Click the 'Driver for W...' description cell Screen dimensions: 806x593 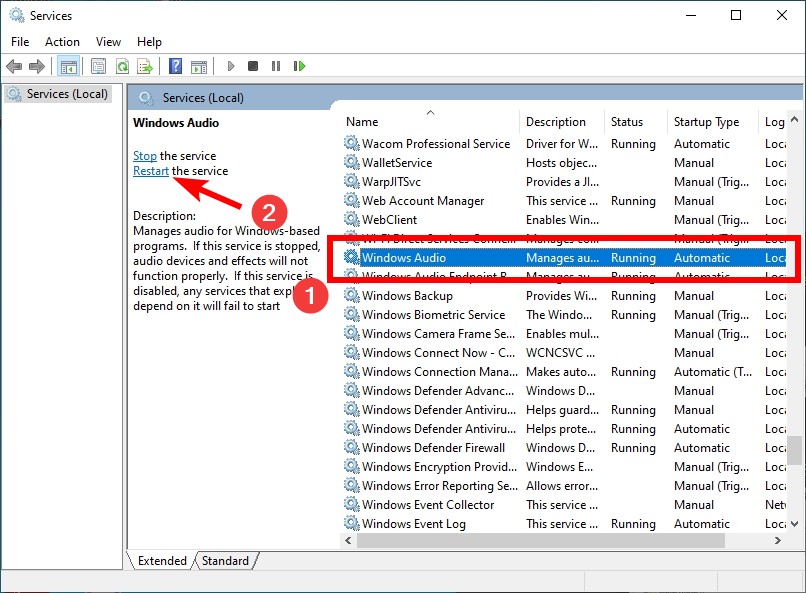click(562, 143)
